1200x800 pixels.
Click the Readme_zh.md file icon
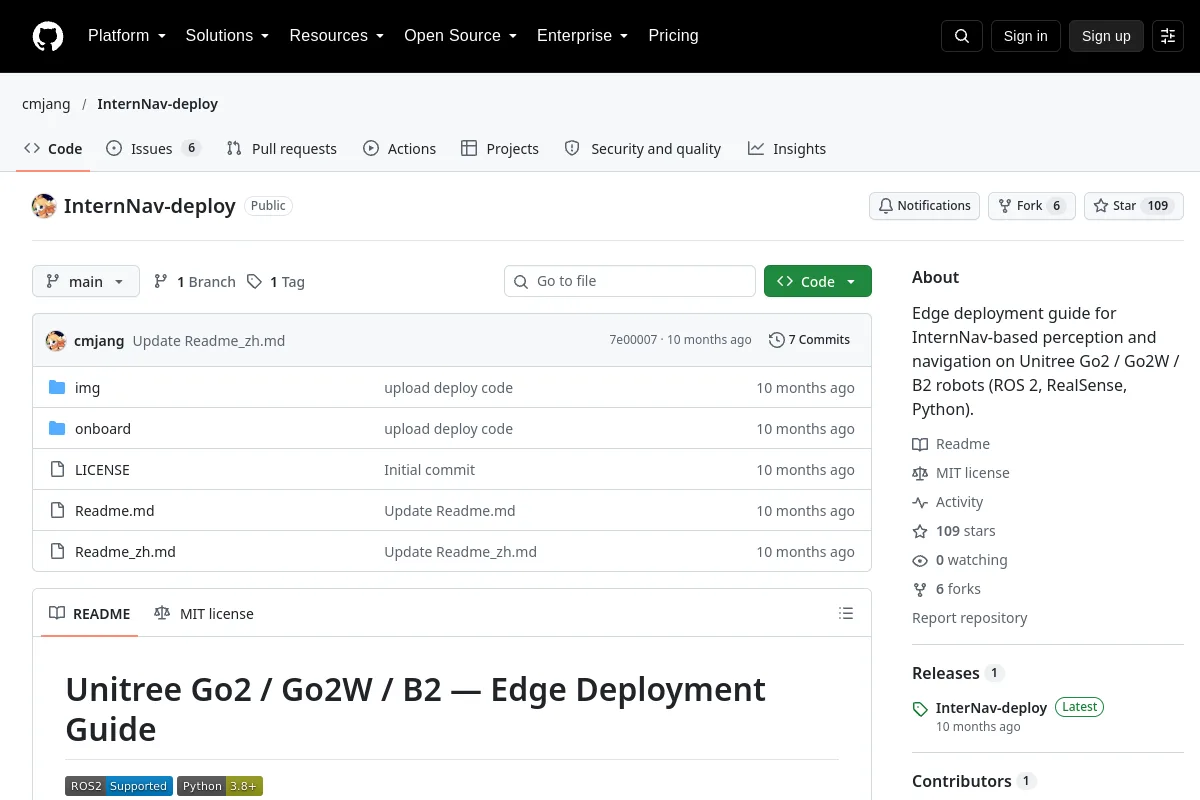coord(57,551)
